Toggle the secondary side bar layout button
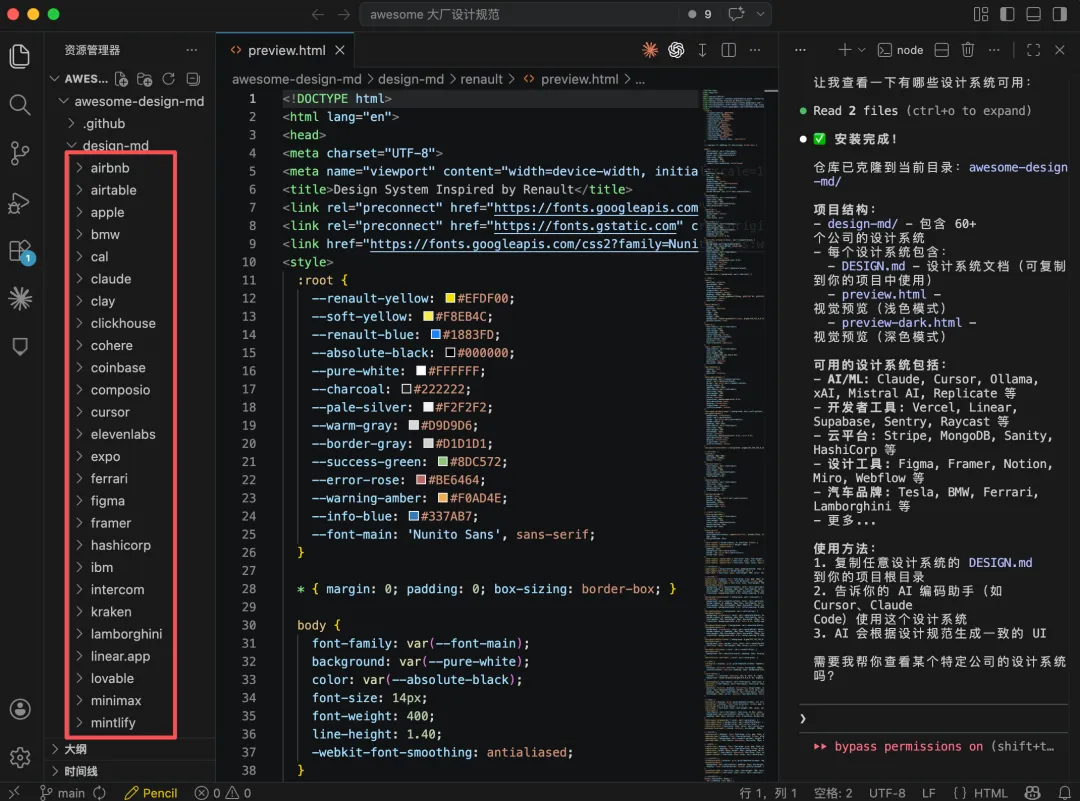Viewport: 1080px width, 801px height. (x=1059, y=14)
